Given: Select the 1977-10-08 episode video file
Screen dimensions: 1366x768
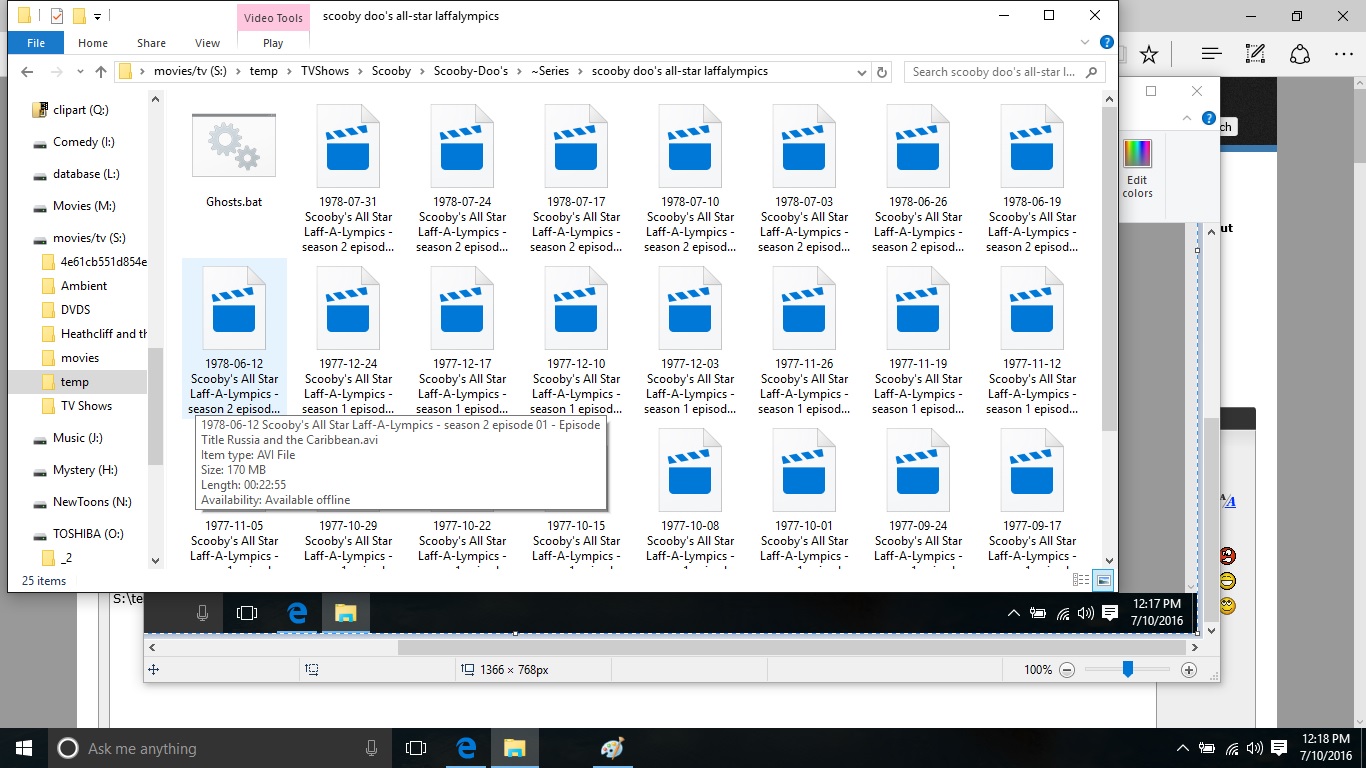Looking at the screenshot, I should click(690, 496).
